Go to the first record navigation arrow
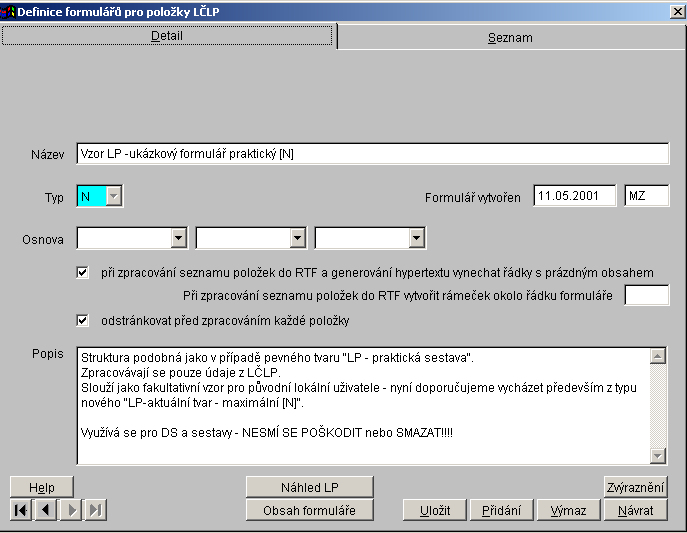The height and width of the screenshot is (533, 687). click(20, 510)
